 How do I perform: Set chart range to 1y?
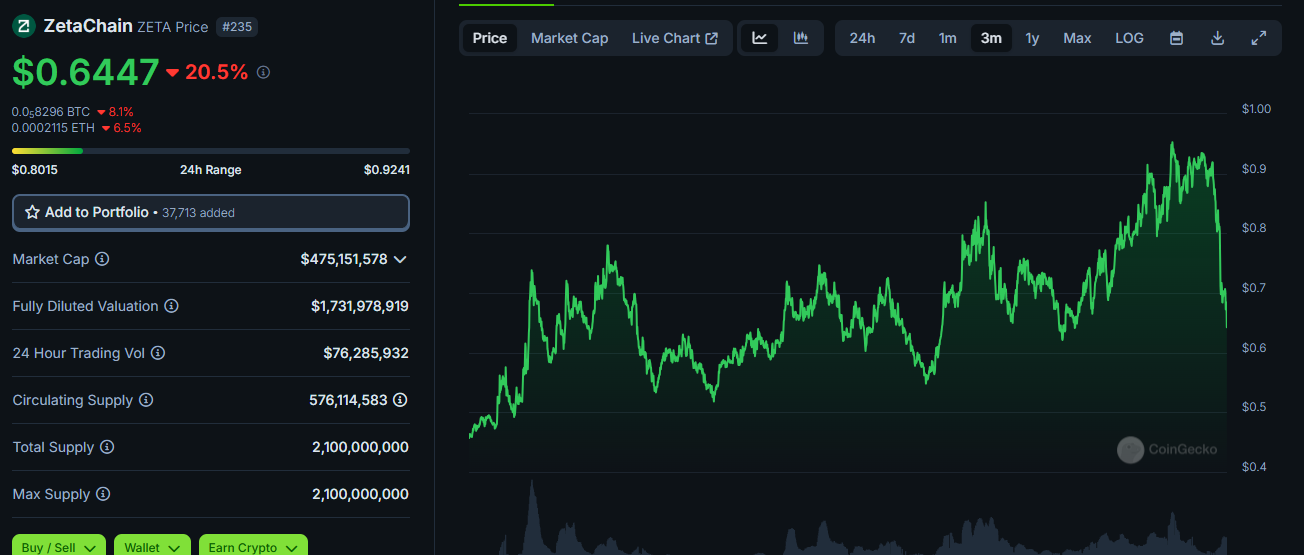click(1033, 38)
